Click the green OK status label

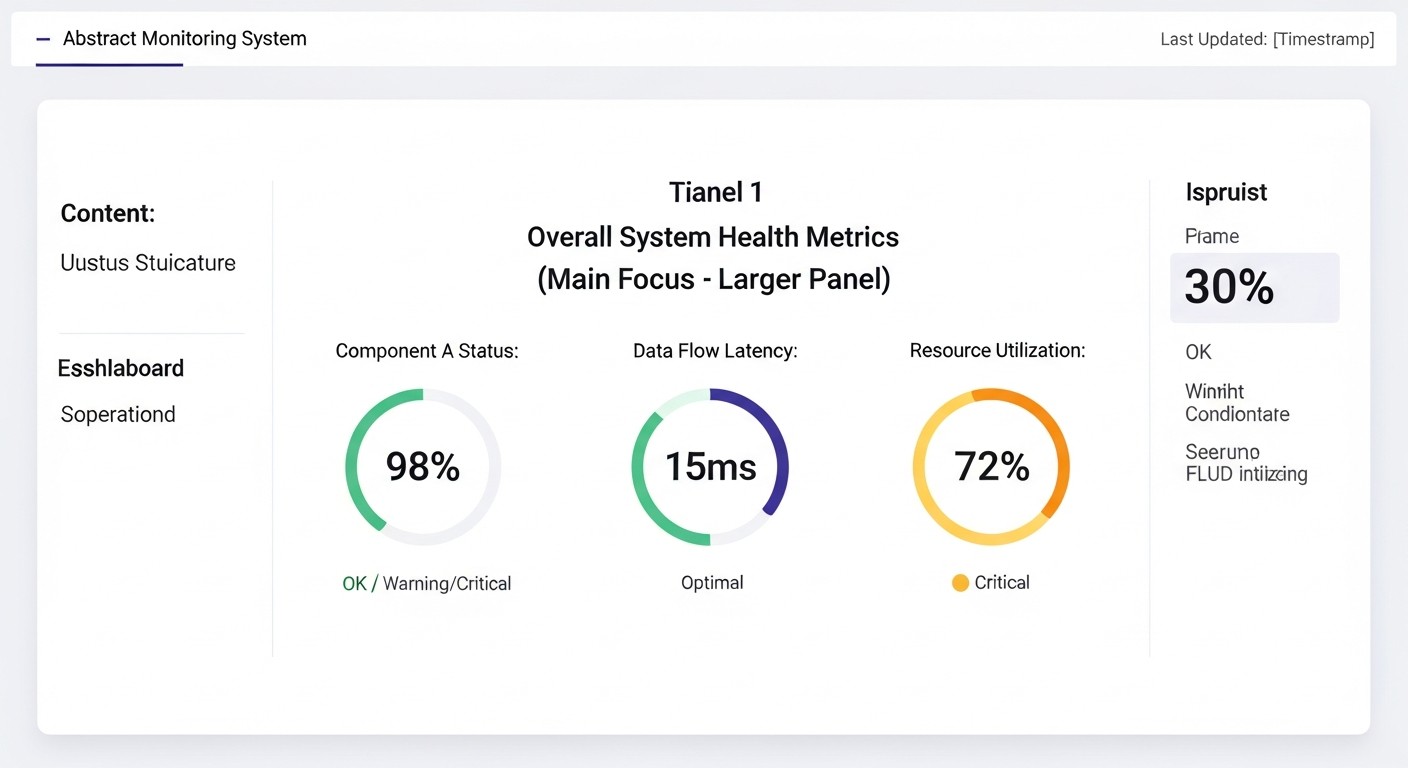tap(354, 584)
